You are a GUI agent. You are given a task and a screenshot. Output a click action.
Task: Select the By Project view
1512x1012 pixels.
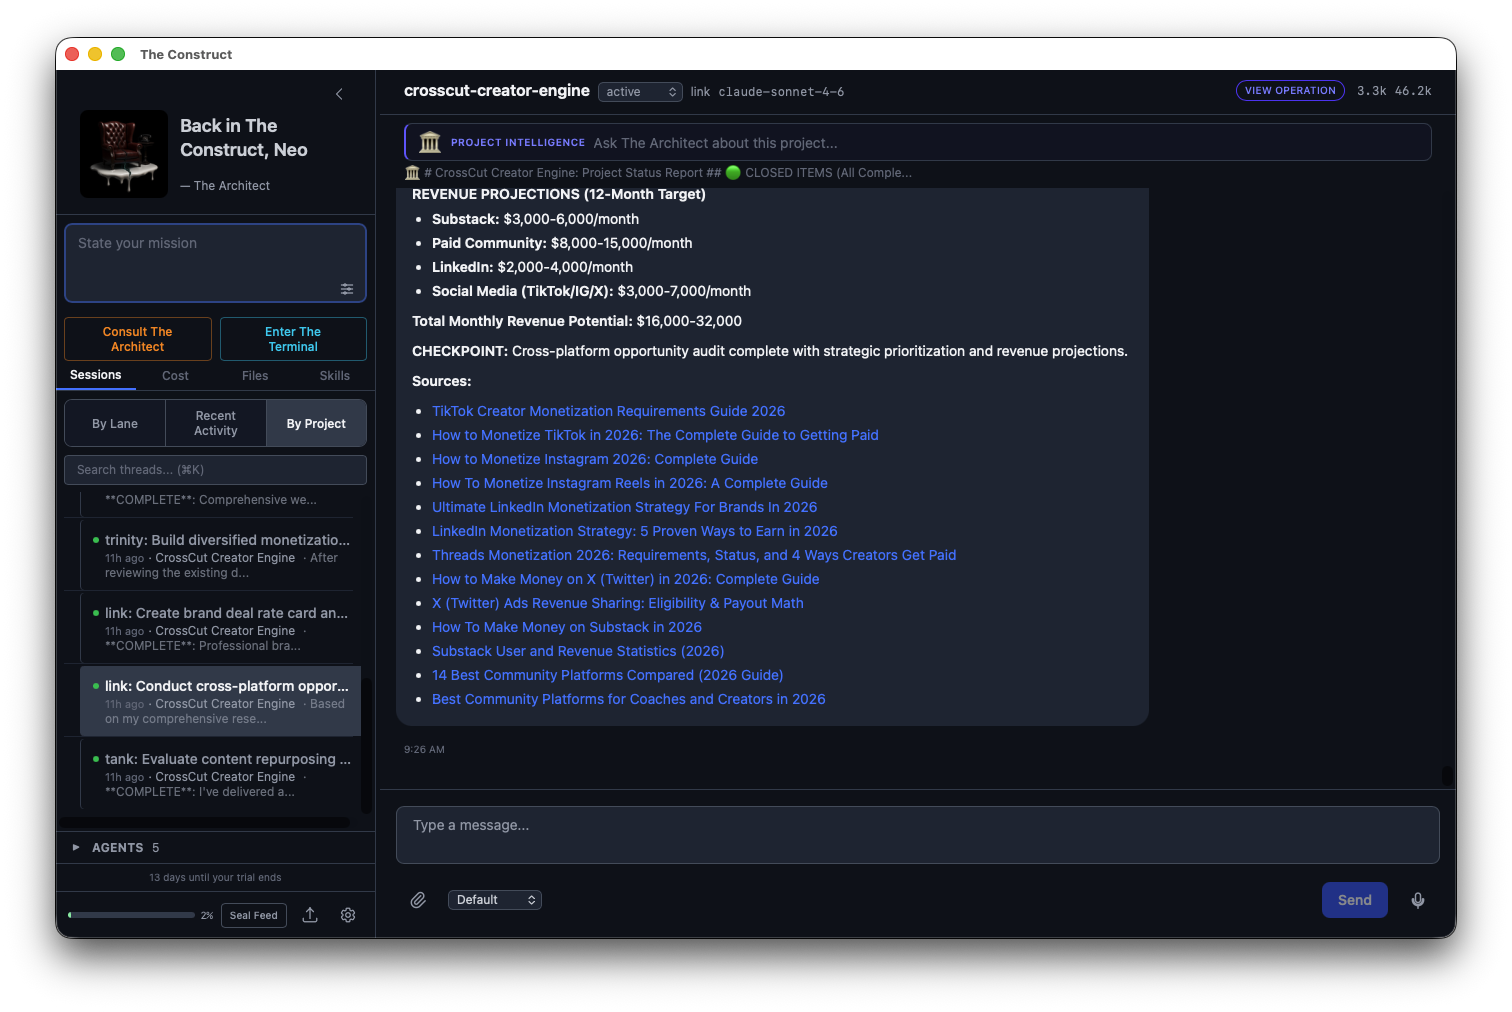pyautogui.click(x=316, y=424)
